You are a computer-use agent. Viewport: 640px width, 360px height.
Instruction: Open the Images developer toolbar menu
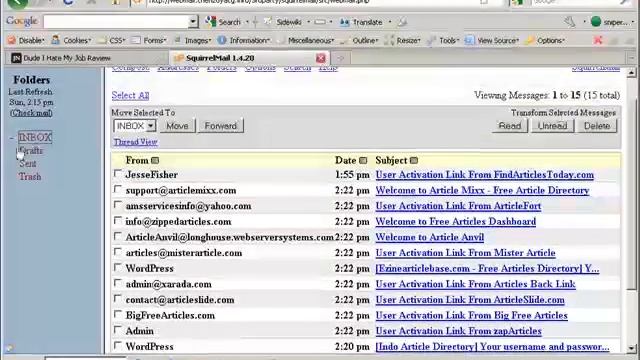[193, 40]
